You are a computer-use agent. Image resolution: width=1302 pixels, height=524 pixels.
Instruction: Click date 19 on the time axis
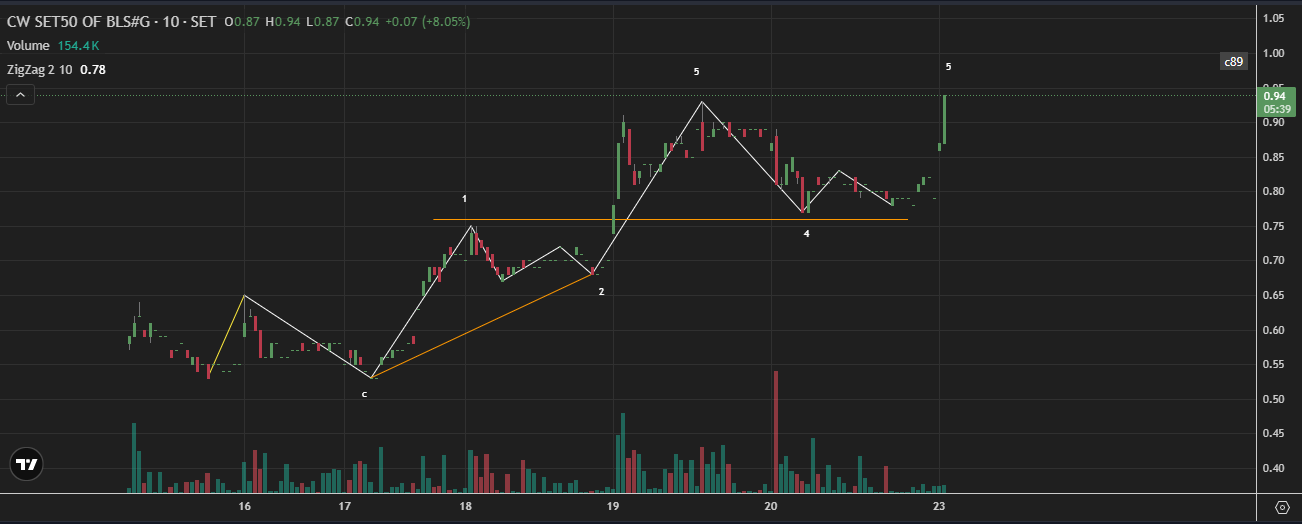(613, 508)
